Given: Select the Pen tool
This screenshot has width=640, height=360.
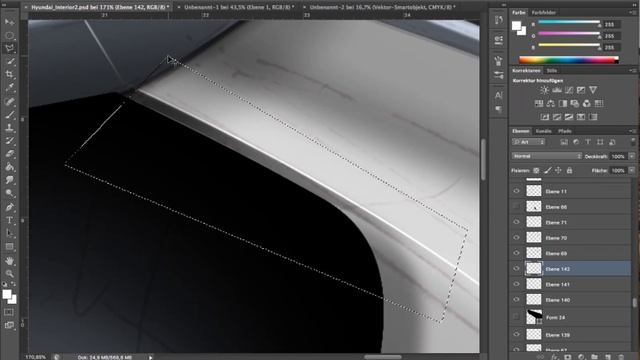Looking at the screenshot, I should tap(9, 207).
